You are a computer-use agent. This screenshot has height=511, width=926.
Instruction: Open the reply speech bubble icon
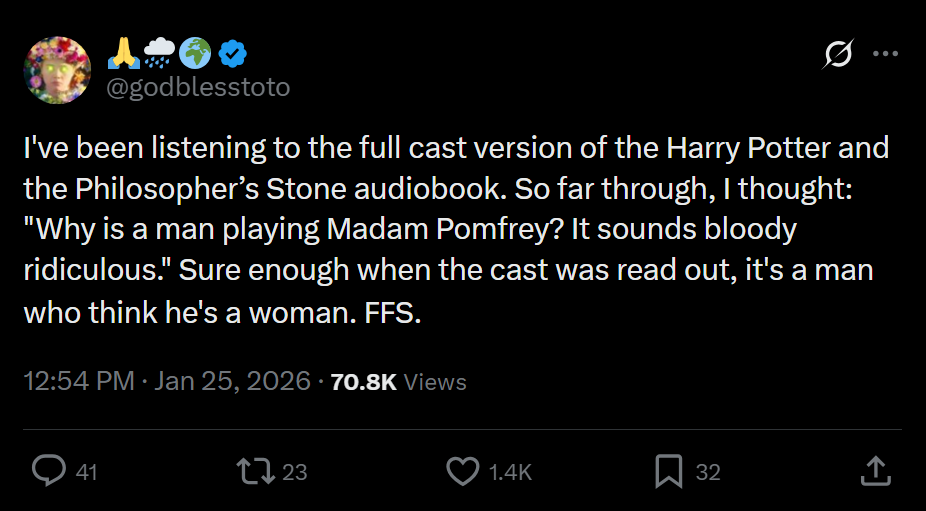[48, 471]
